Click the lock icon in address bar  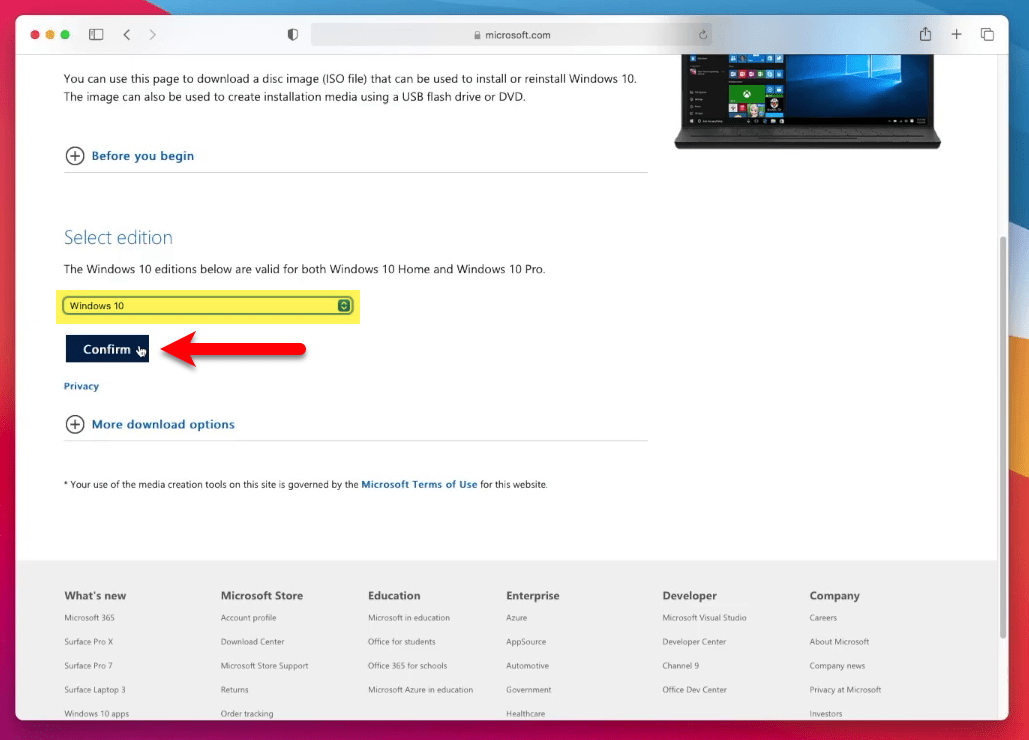click(x=477, y=35)
